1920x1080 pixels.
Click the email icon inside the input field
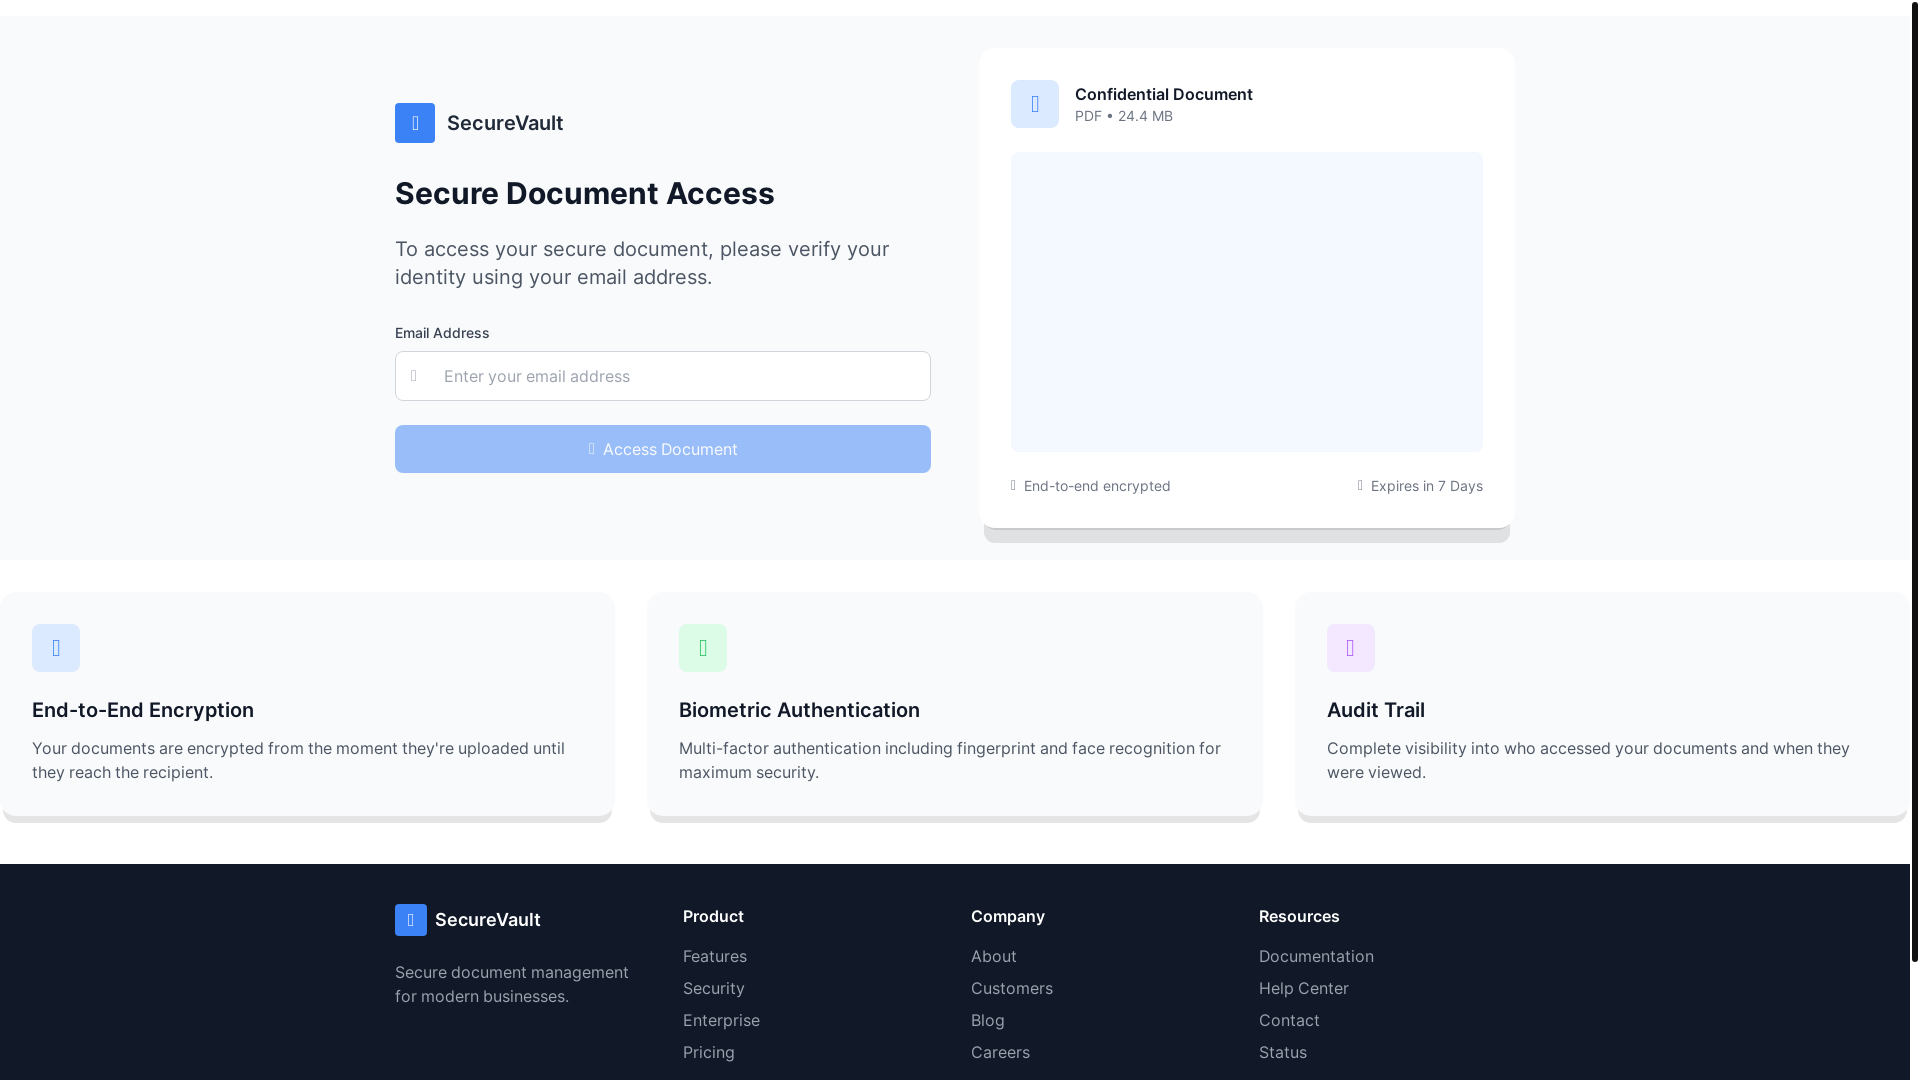tap(414, 376)
